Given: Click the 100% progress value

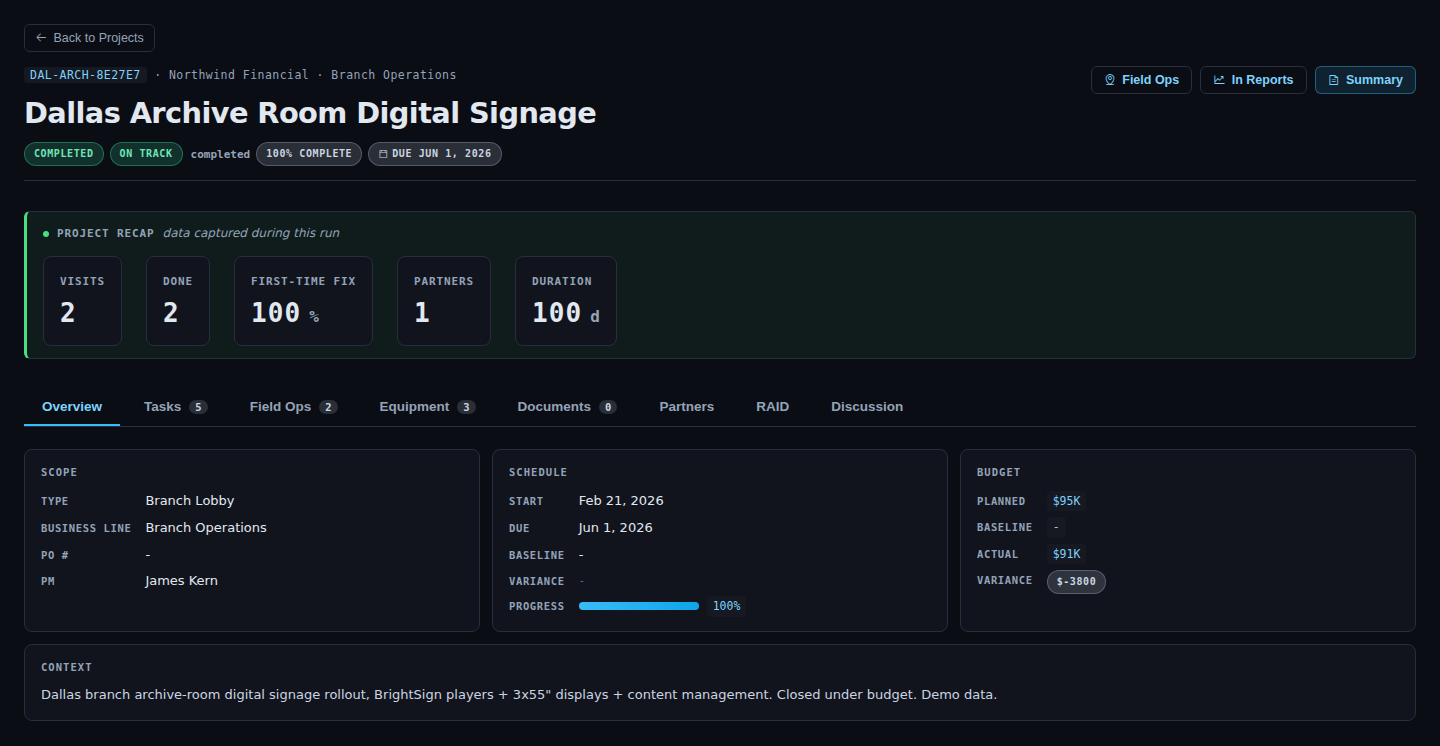Looking at the screenshot, I should [726, 606].
